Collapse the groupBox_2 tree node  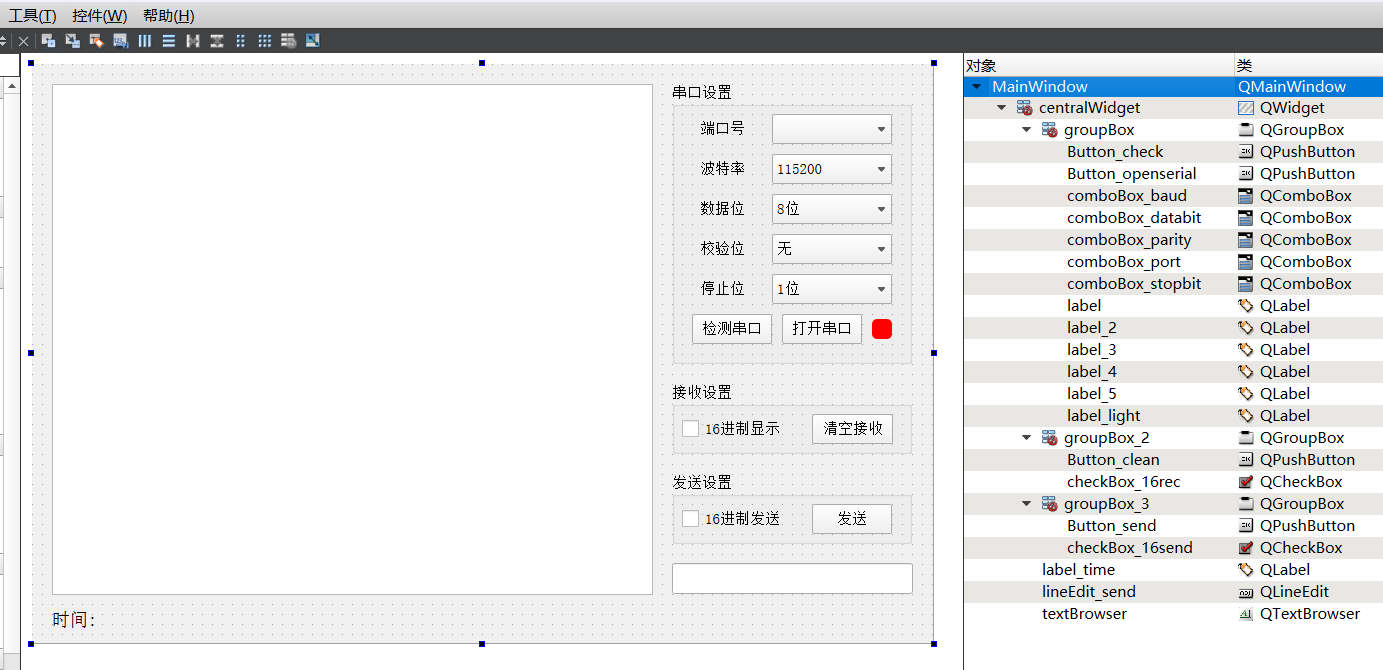(x=1026, y=438)
